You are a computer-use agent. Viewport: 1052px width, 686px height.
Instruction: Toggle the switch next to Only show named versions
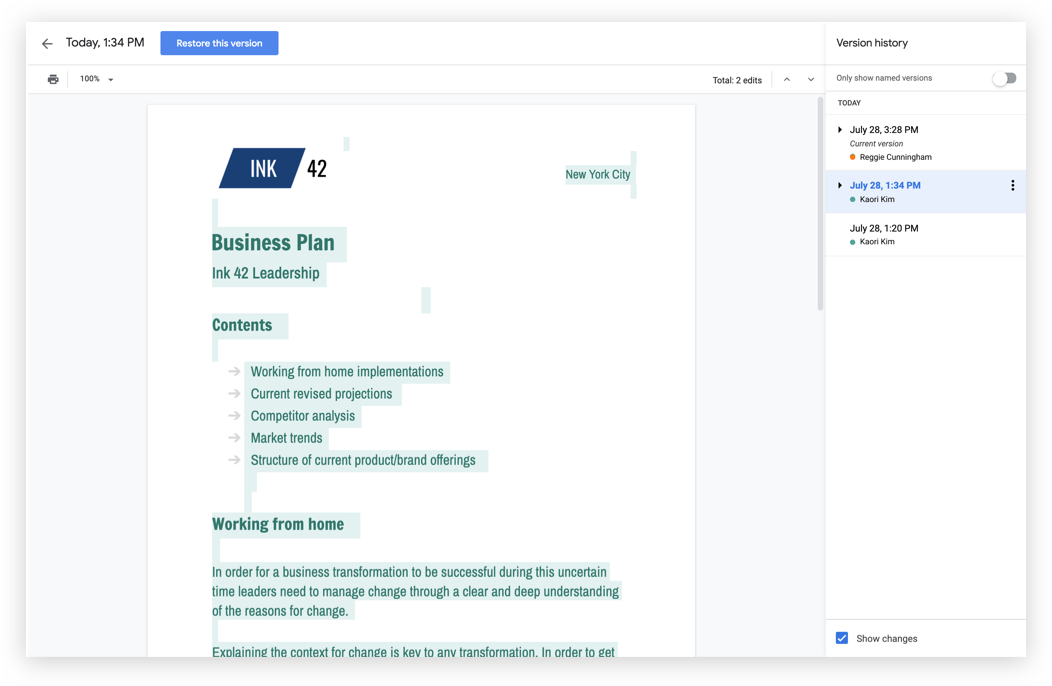pos(1004,78)
